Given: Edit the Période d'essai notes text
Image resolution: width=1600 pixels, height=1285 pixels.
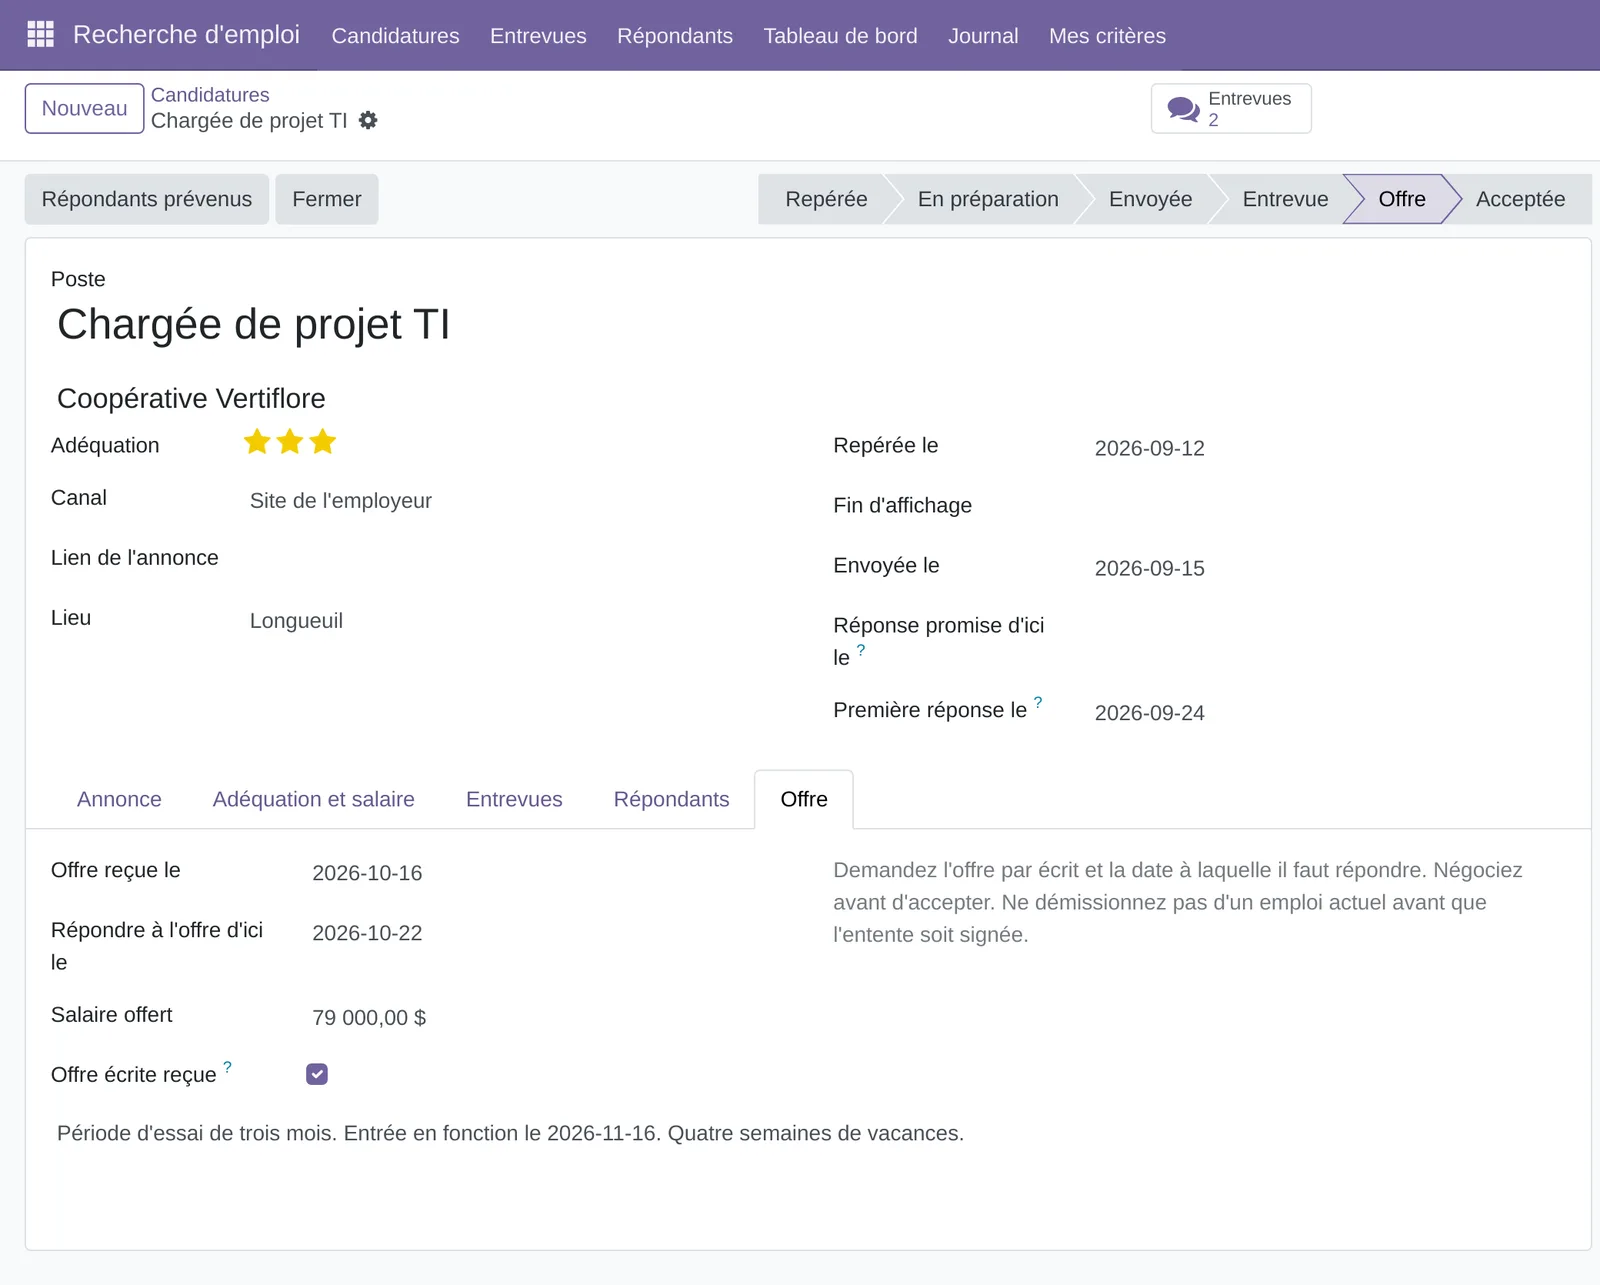Looking at the screenshot, I should tap(510, 1133).
